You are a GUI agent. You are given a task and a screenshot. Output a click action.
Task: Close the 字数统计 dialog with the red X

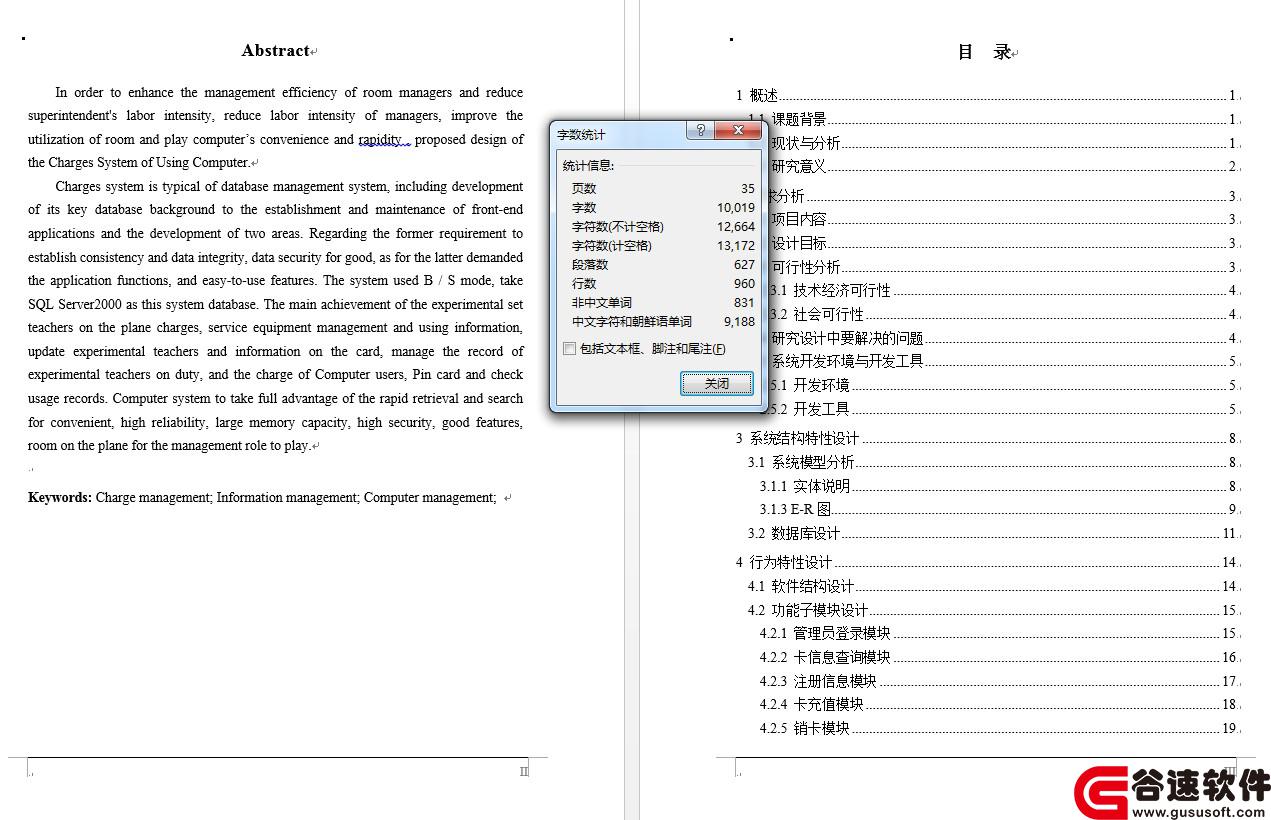pyautogui.click(x=738, y=131)
